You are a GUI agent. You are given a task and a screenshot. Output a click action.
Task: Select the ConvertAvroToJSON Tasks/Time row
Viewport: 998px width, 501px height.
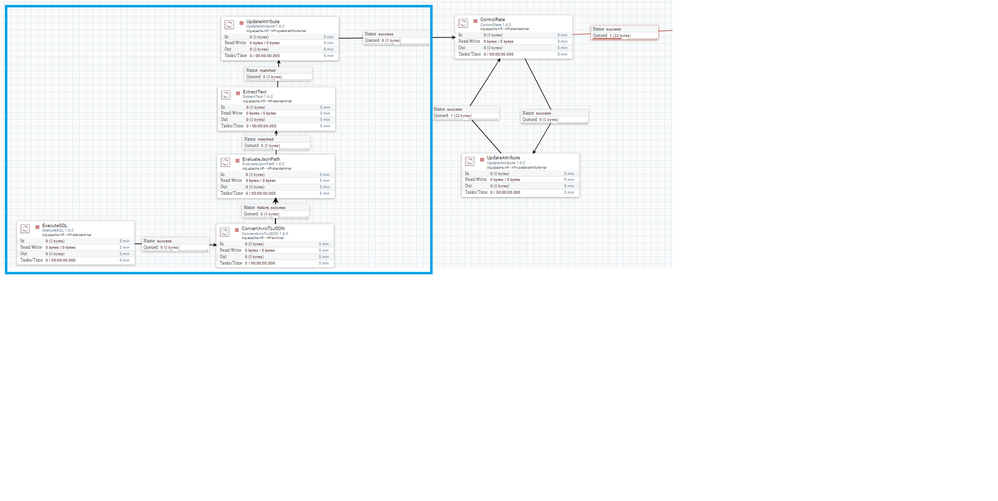pyautogui.click(x=275, y=263)
